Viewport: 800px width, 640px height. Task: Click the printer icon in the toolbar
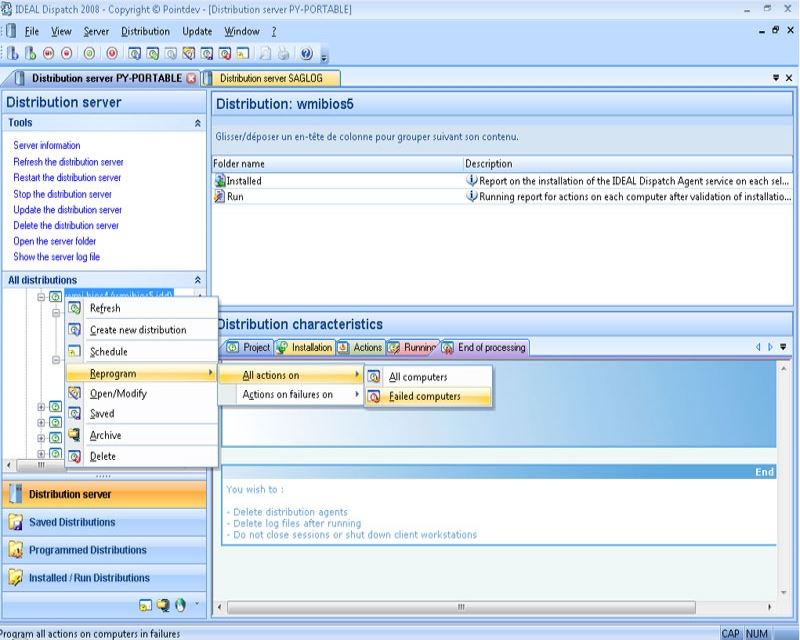285,54
